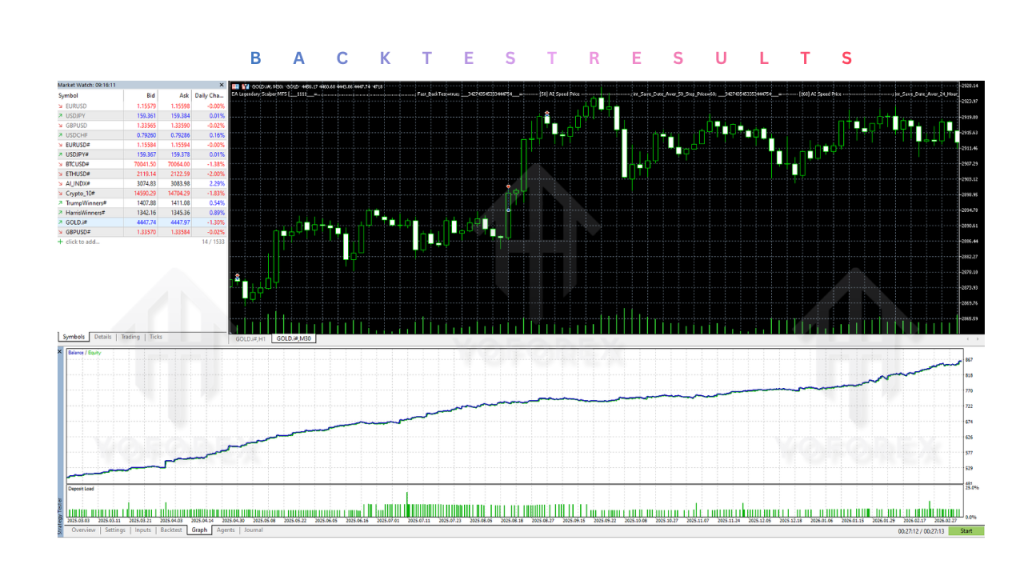Click the red down-arrow icon beside USDJPY
Viewport: 1024px width, 576px height.
(62, 116)
